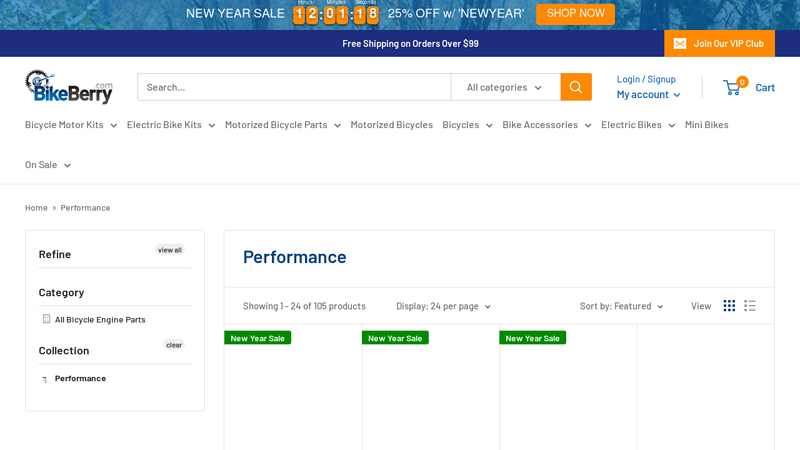Open the Electric Bikes menu
The height and width of the screenshot is (450, 800).
(x=637, y=125)
